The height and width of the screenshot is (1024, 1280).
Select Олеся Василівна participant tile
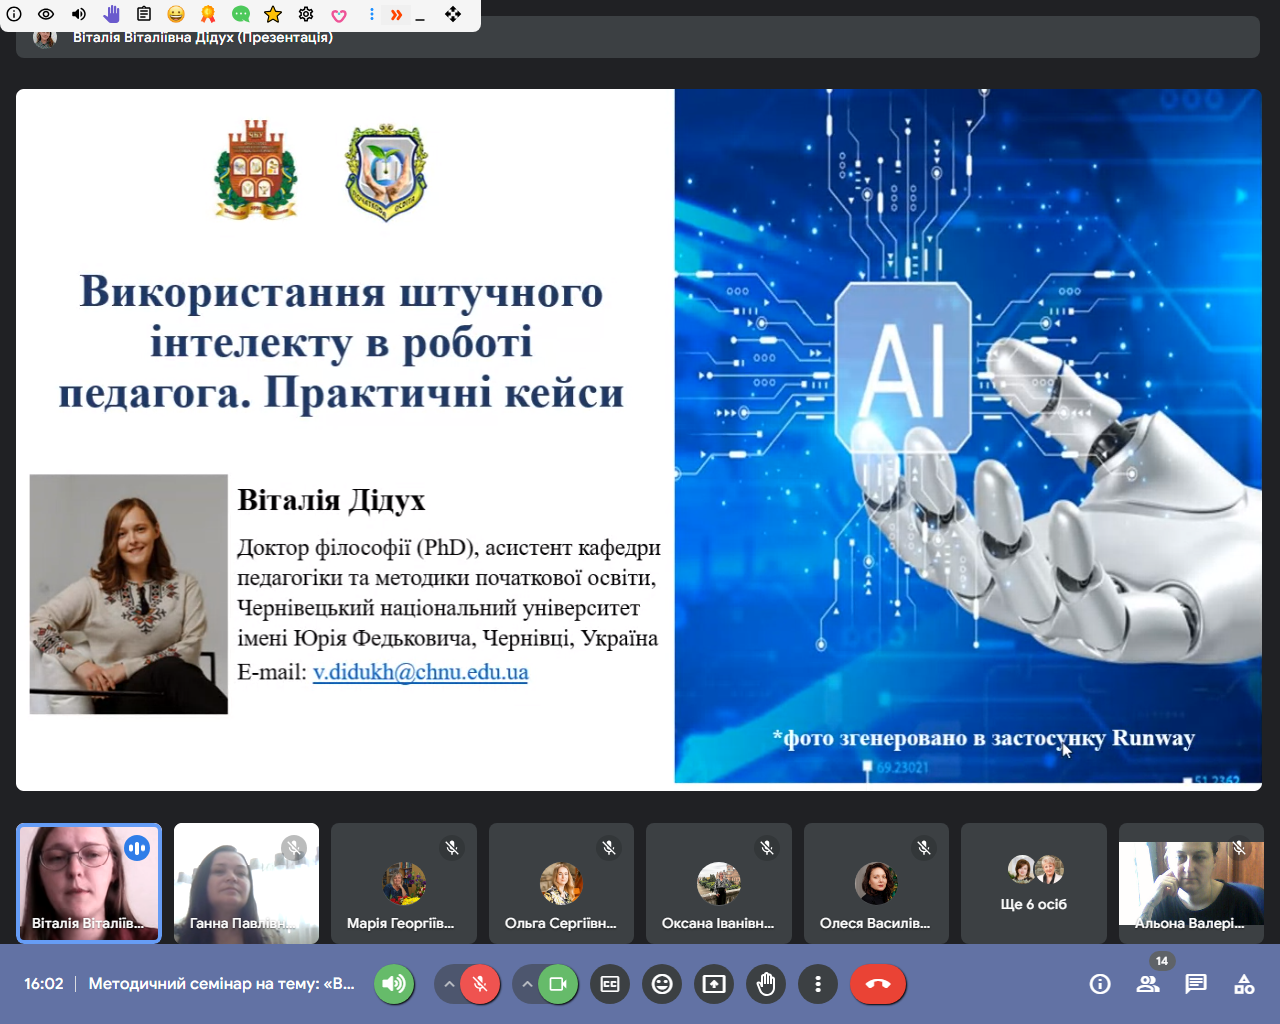pos(876,883)
